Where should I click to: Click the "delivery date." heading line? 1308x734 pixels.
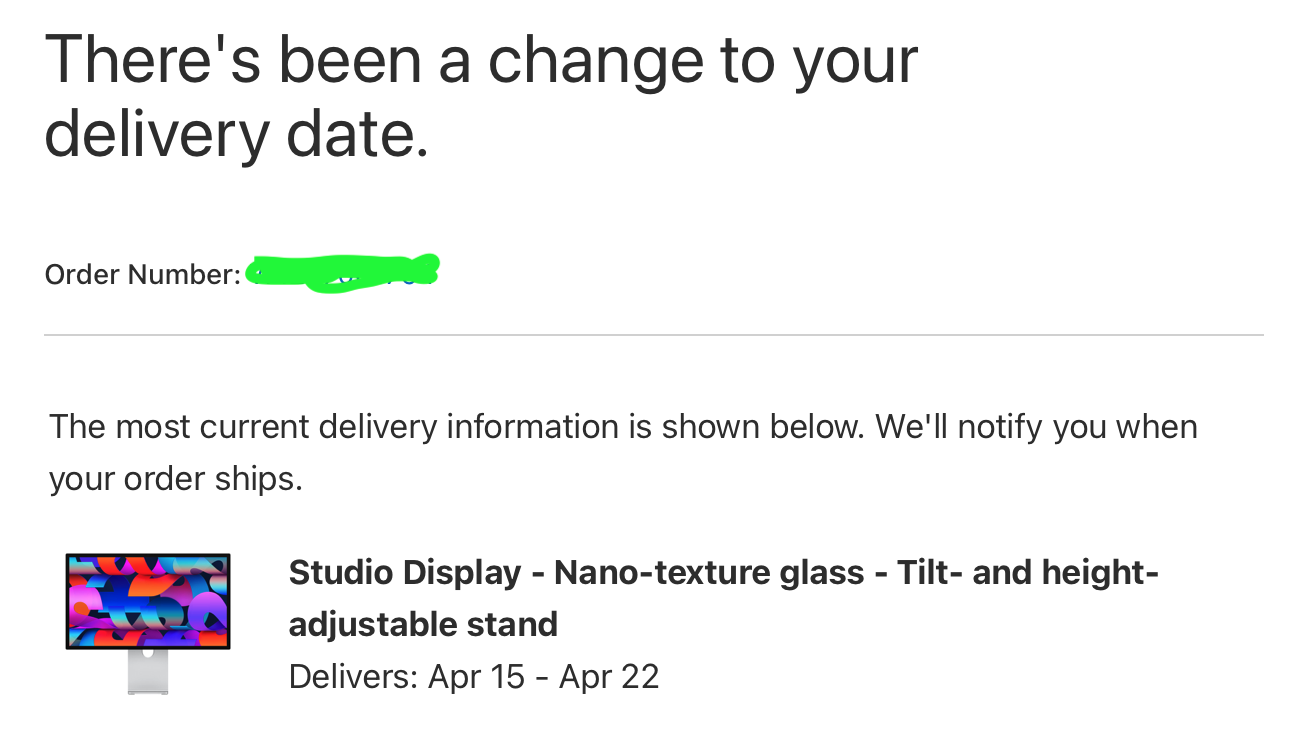(x=237, y=134)
